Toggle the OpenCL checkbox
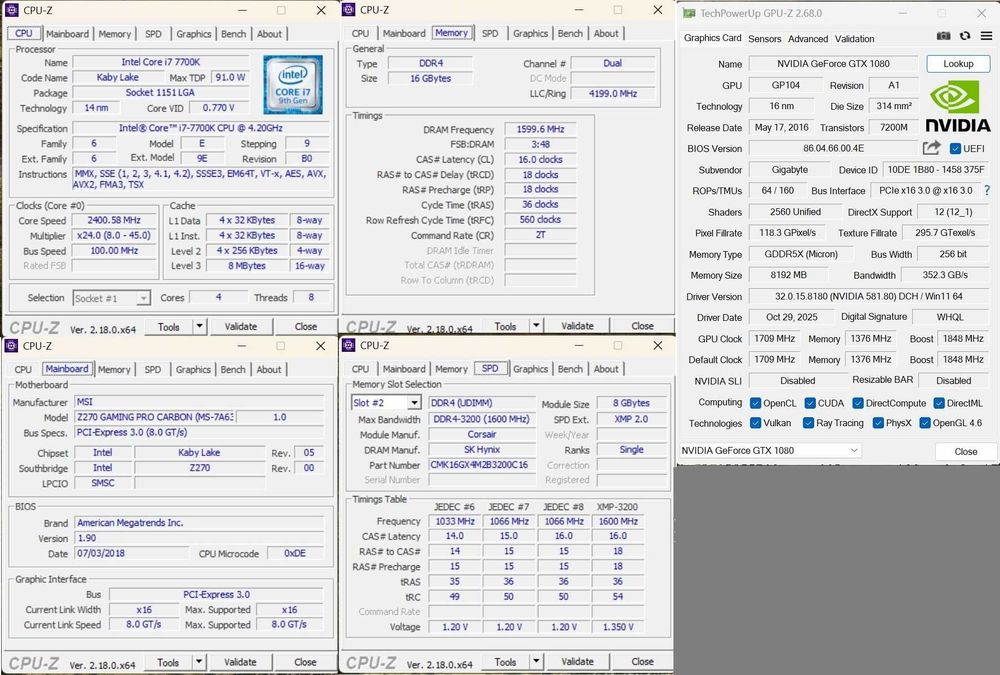Image resolution: width=1000 pixels, height=675 pixels. click(755, 403)
